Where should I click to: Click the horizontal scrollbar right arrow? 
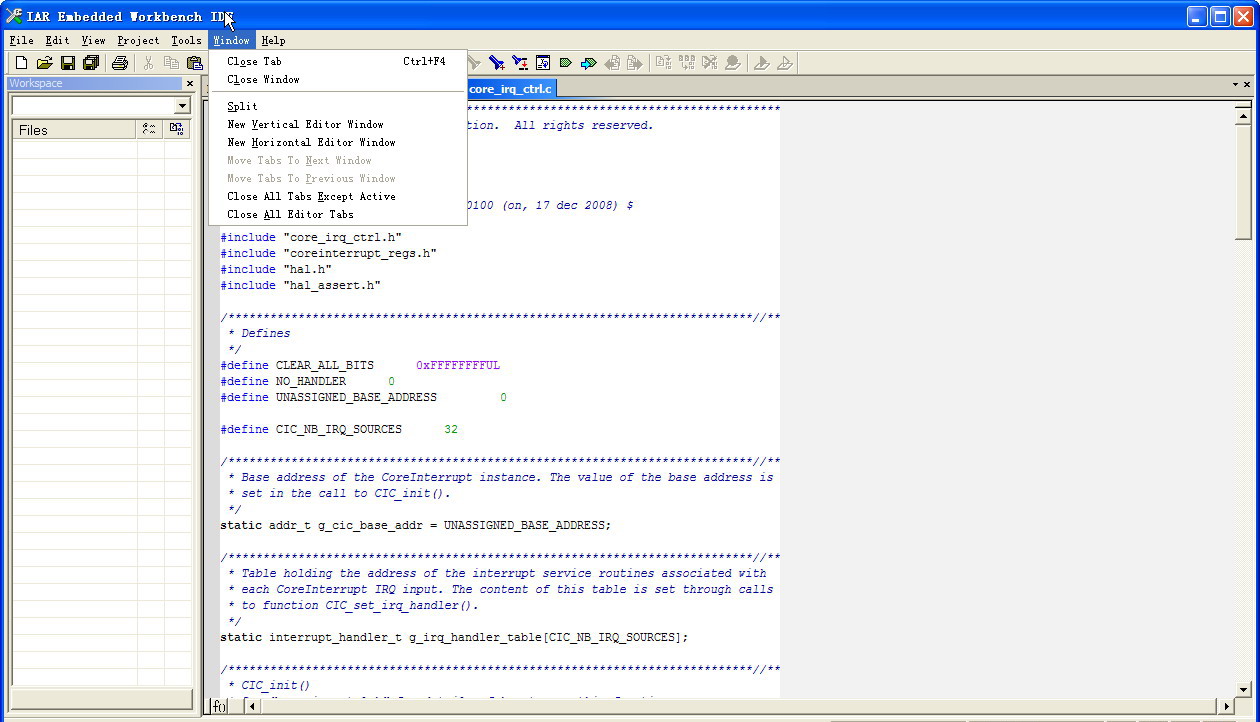click(1227, 706)
